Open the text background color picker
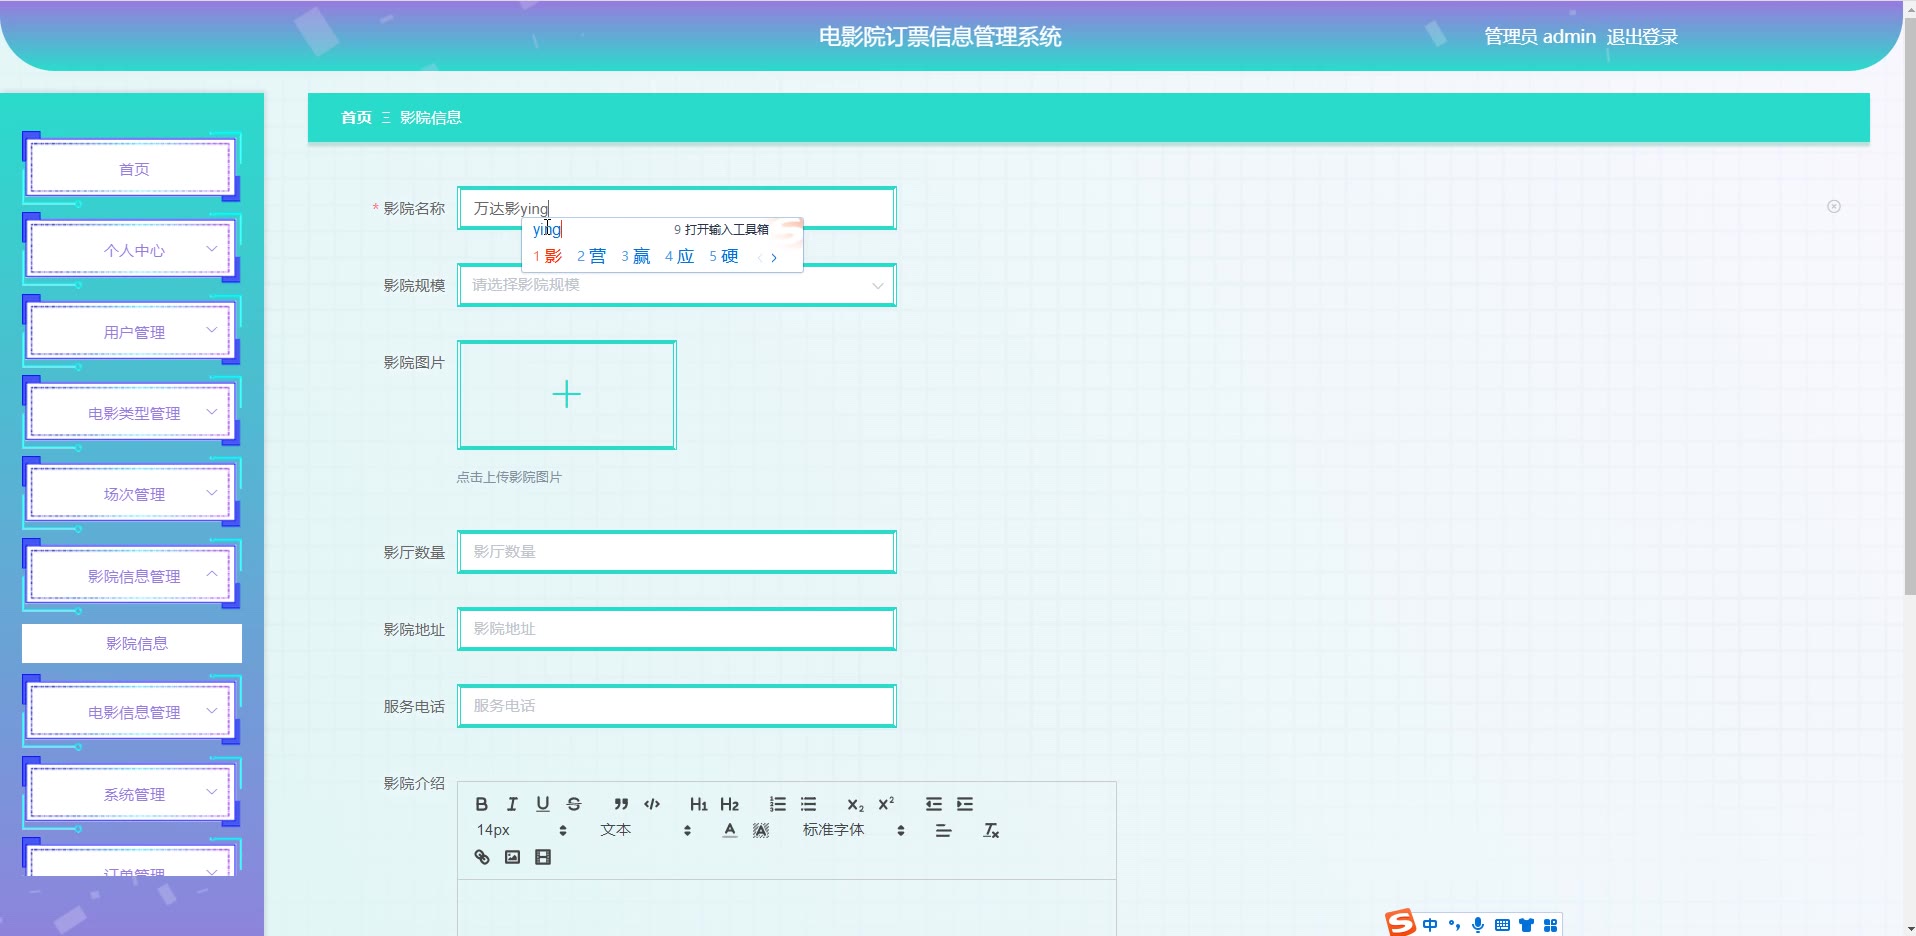The height and width of the screenshot is (936, 1916). (x=761, y=830)
